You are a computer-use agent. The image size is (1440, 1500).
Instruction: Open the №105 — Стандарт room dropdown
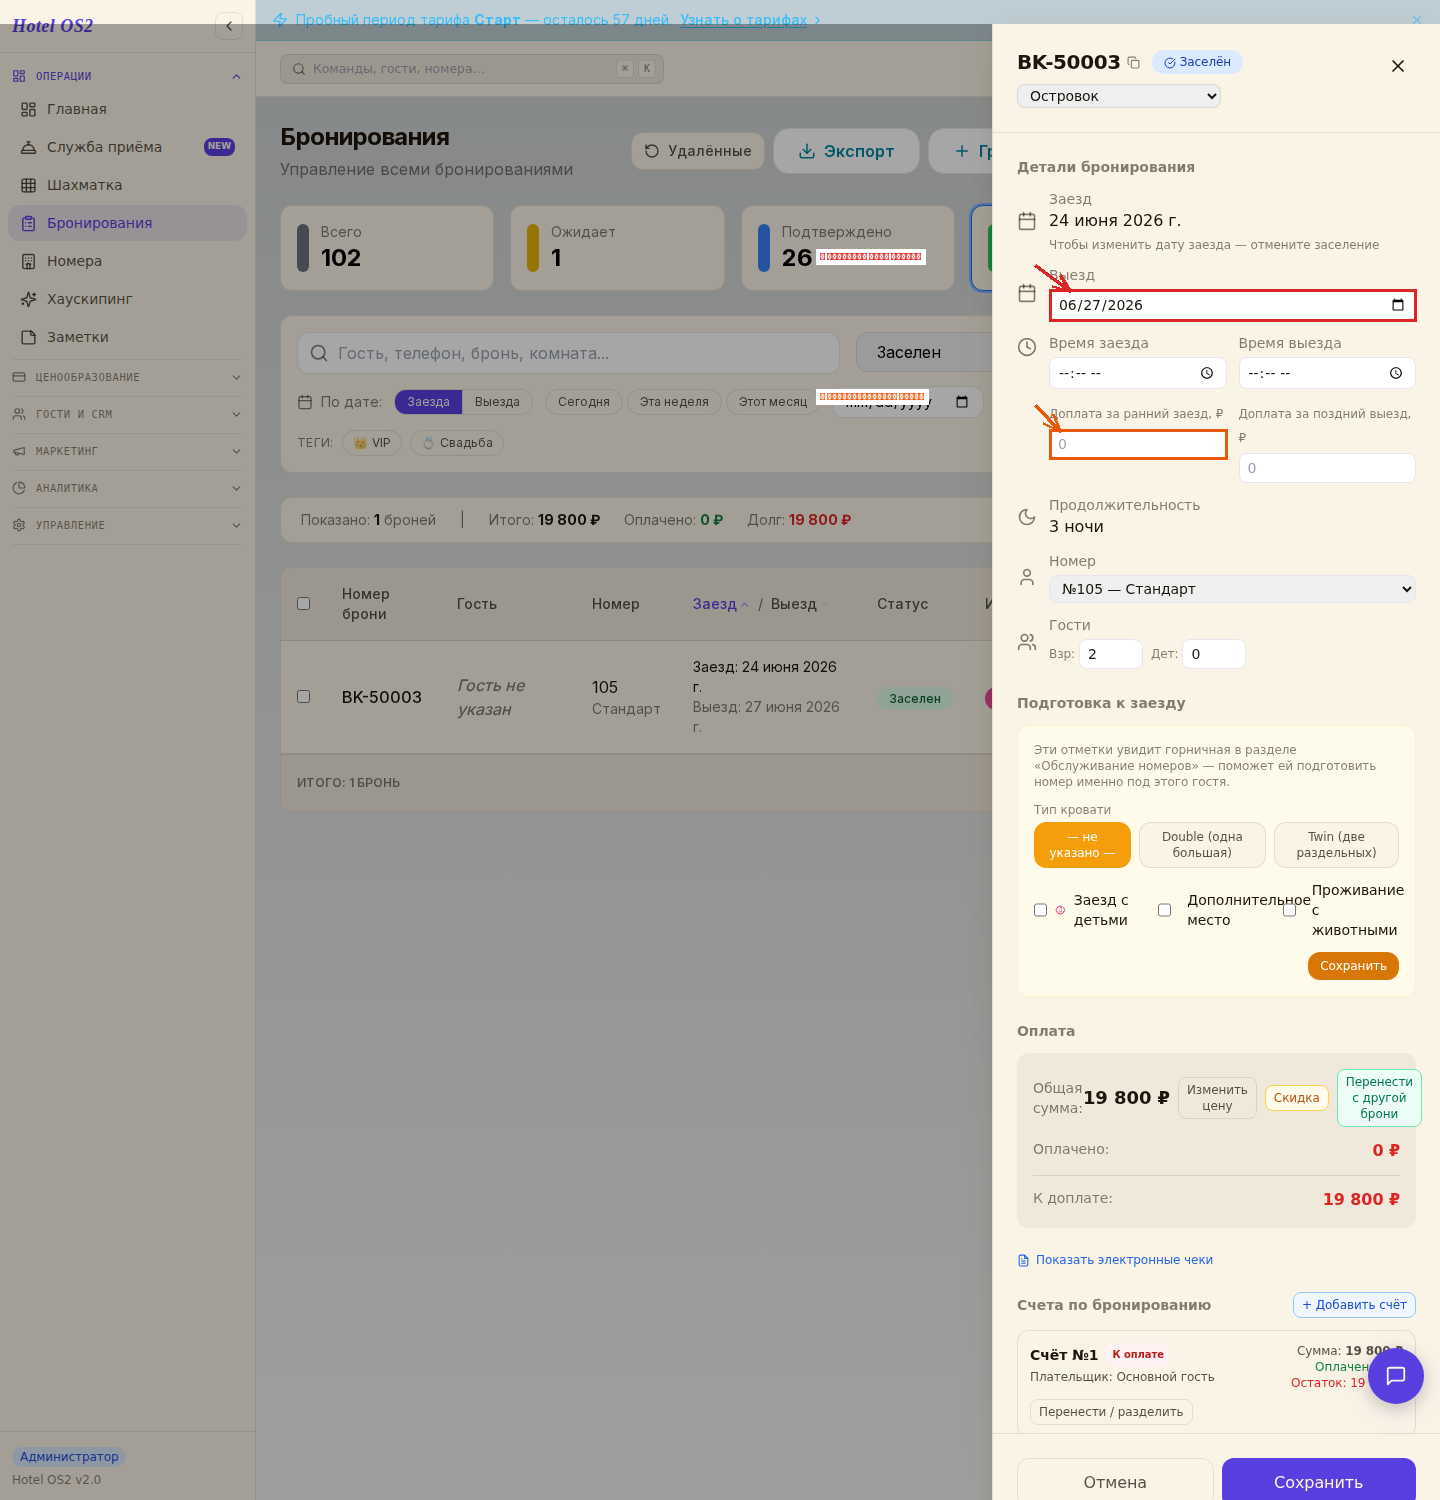pyautogui.click(x=1232, y=589)
